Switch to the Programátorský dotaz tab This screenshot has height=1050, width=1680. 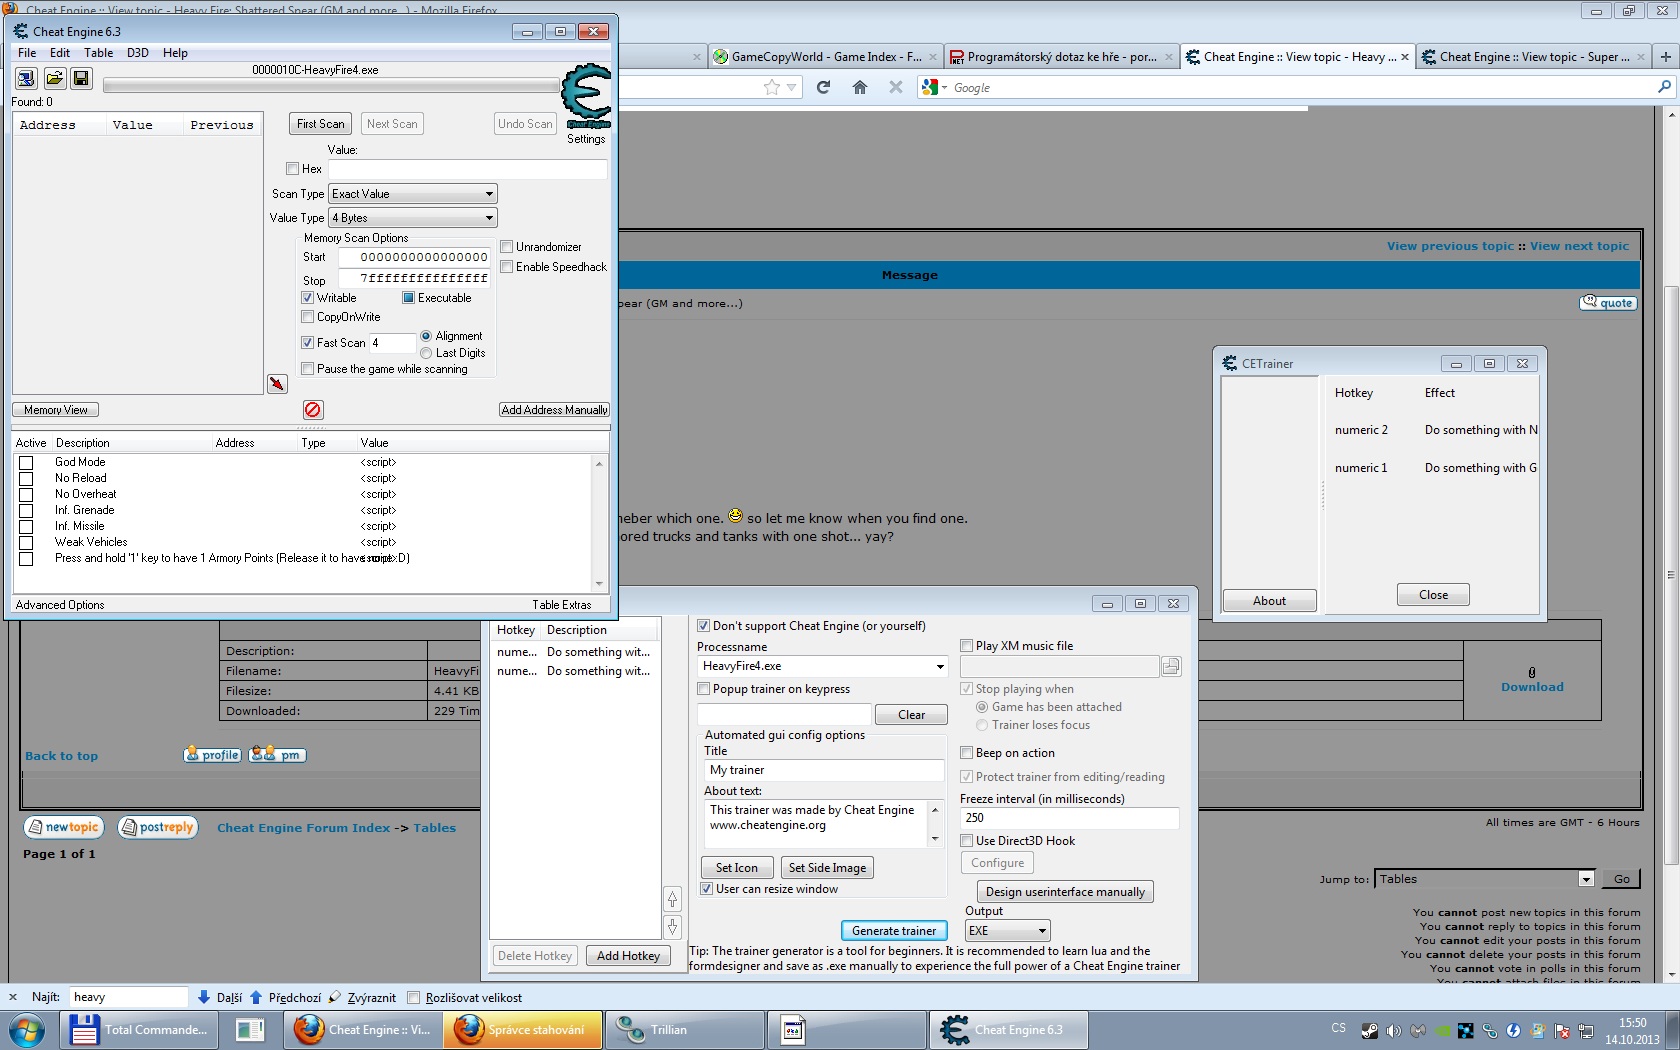click(1062, 57)
